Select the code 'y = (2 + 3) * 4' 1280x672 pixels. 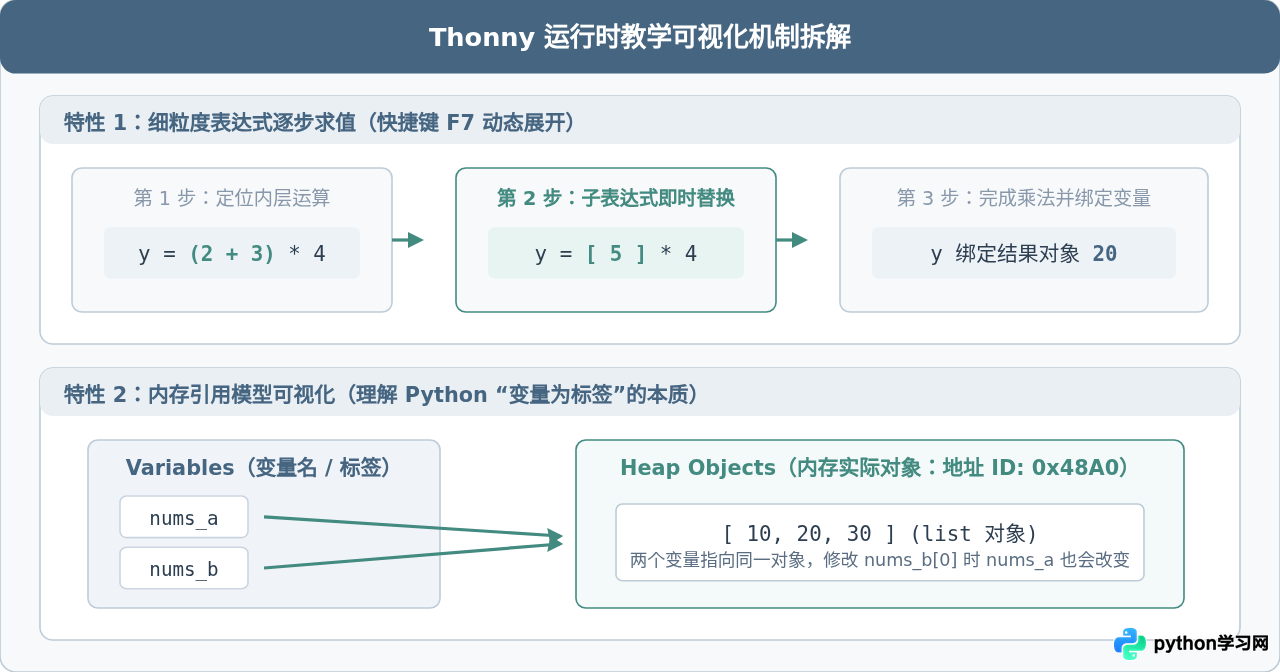[232, 254]
